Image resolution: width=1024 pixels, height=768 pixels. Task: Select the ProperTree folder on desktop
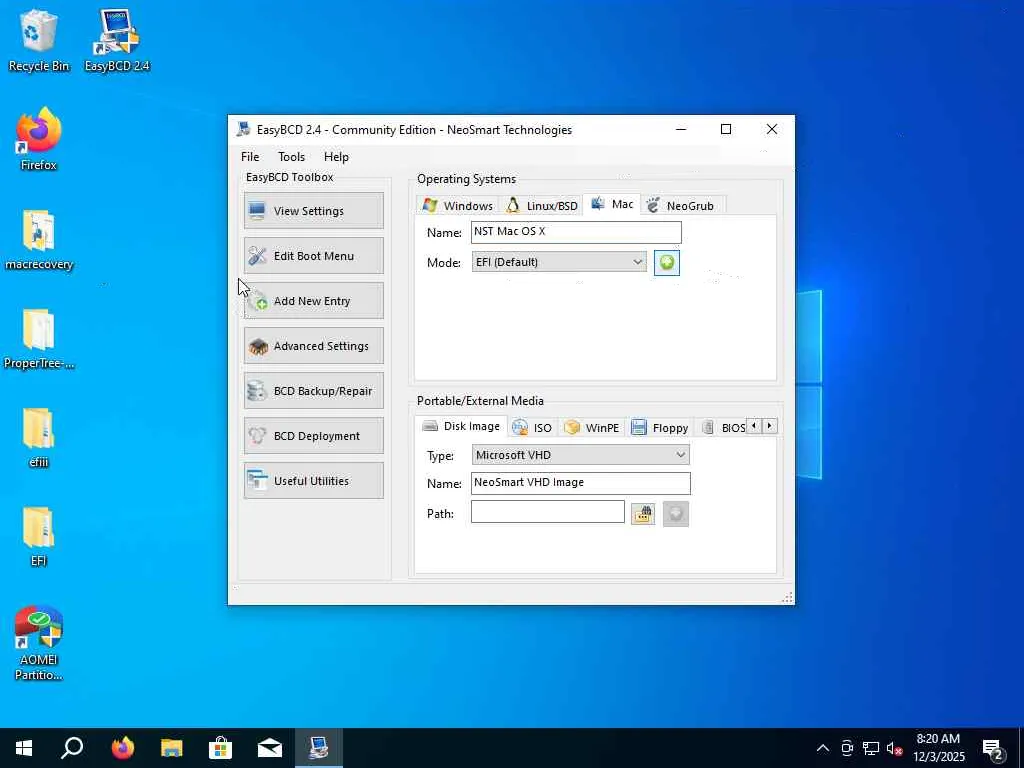tap(39, 338)
